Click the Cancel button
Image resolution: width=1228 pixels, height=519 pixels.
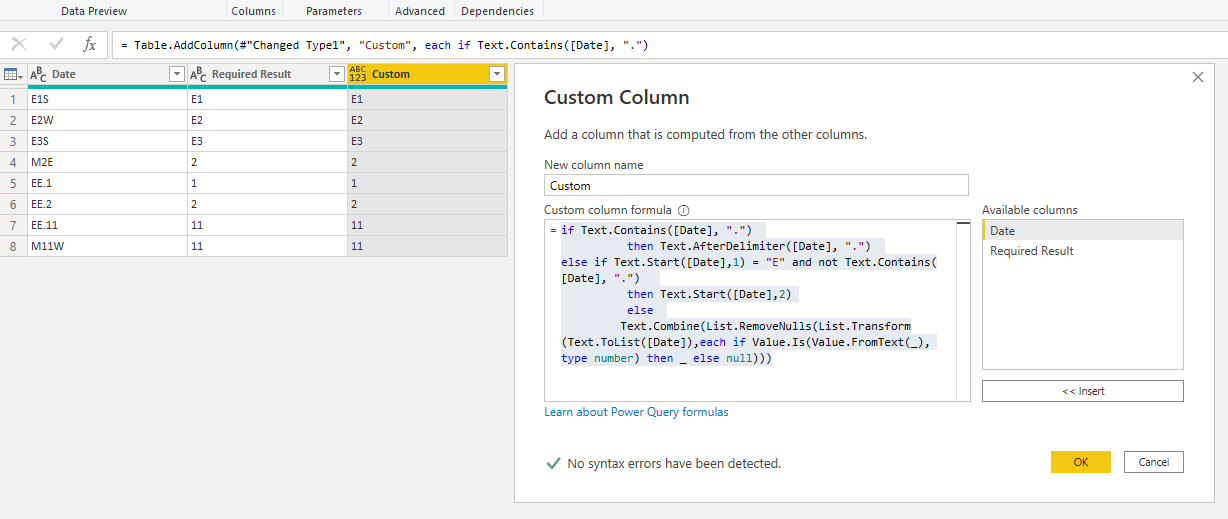1154,462
